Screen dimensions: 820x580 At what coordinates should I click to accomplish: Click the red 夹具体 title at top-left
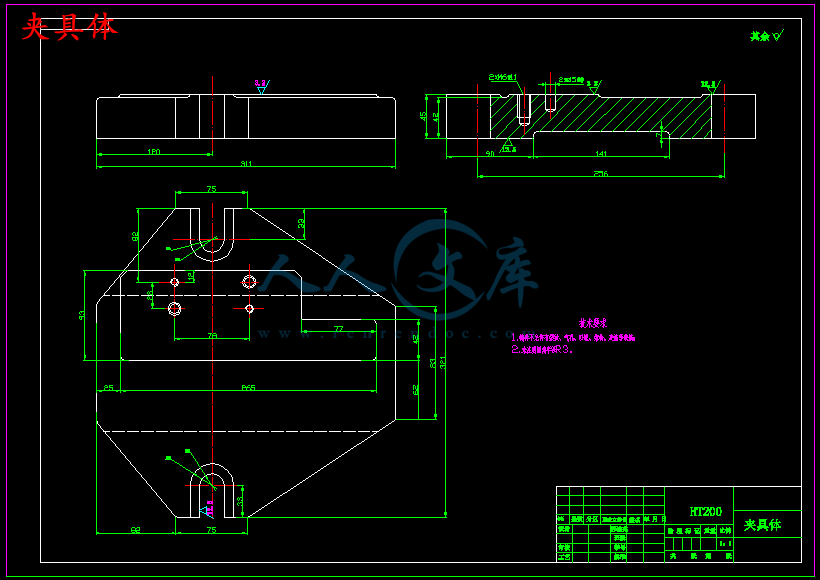[69, 27]
